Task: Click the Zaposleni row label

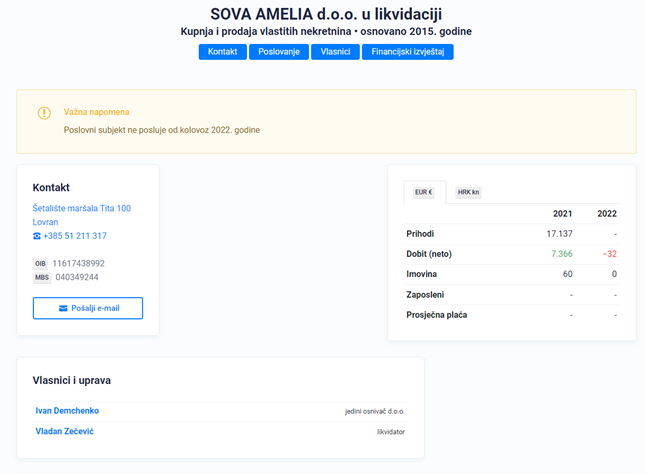Action: 425,295
